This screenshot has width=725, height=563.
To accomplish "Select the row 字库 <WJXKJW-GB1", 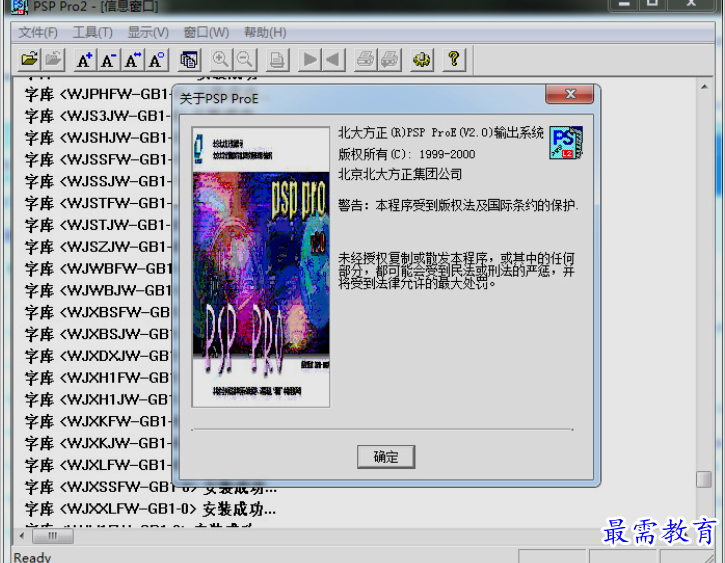I will point(98,443).
